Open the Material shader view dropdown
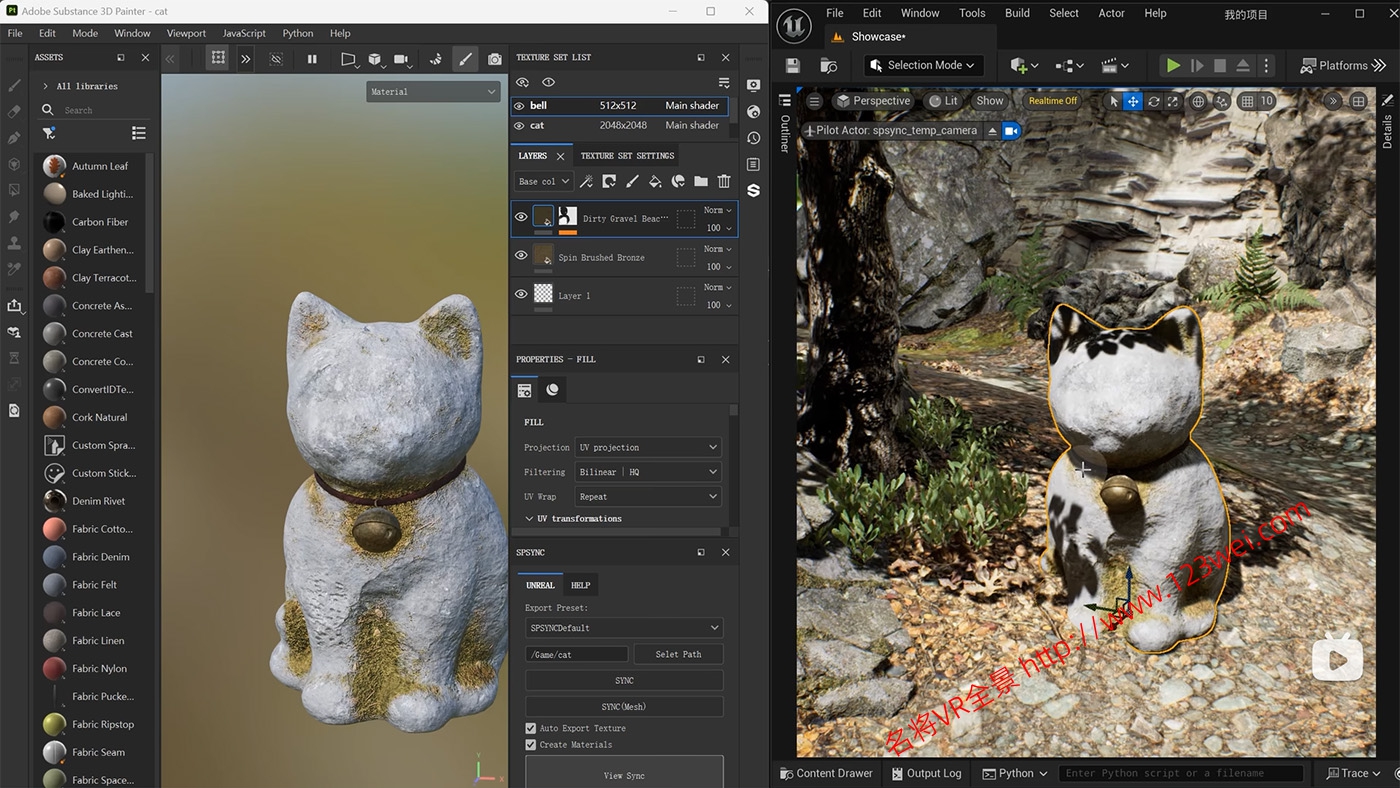 click(433, 91)
